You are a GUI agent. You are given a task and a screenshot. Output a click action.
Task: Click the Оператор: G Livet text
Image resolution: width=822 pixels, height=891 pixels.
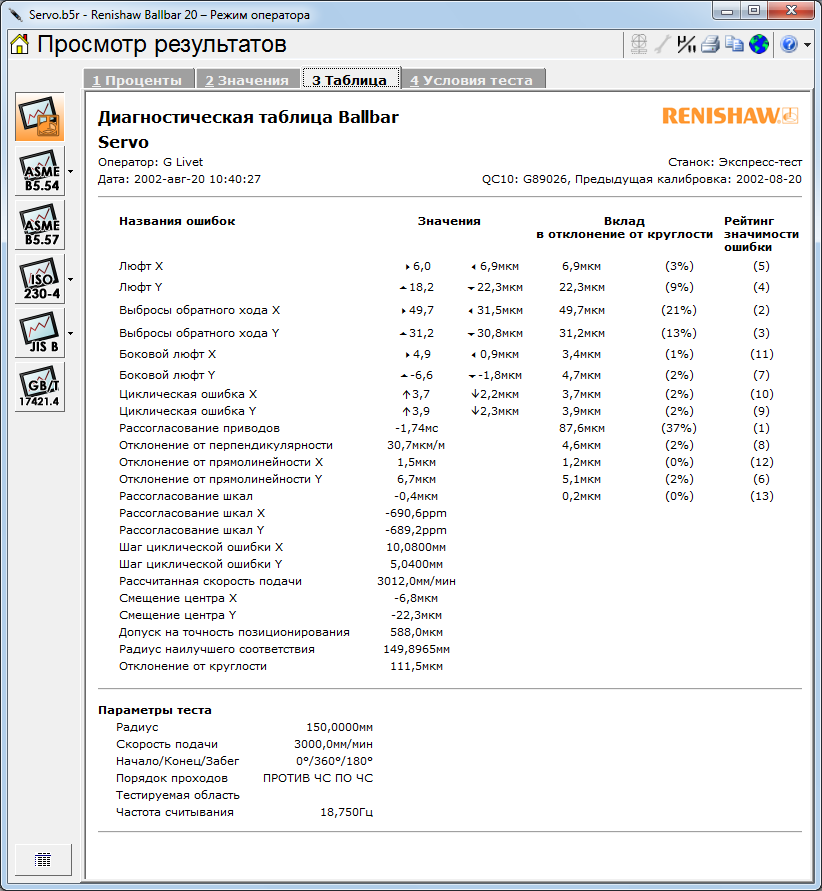(151, 162)
